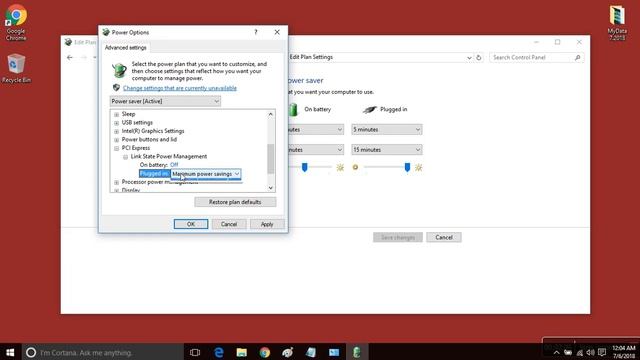This screenshot has height=360, width=640.
Task: Click Apply in Power Options
Action: pos(267,224)
